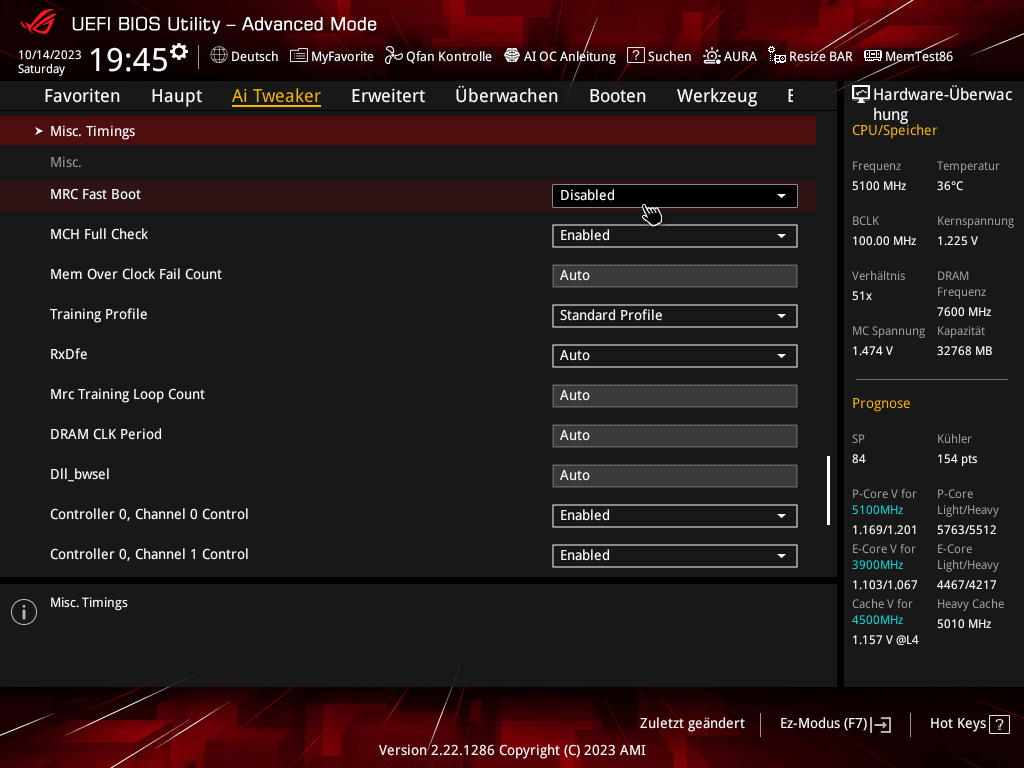Click the CPU/Speicher heading
The image size is (1024, 768).
tap(894, 131)
